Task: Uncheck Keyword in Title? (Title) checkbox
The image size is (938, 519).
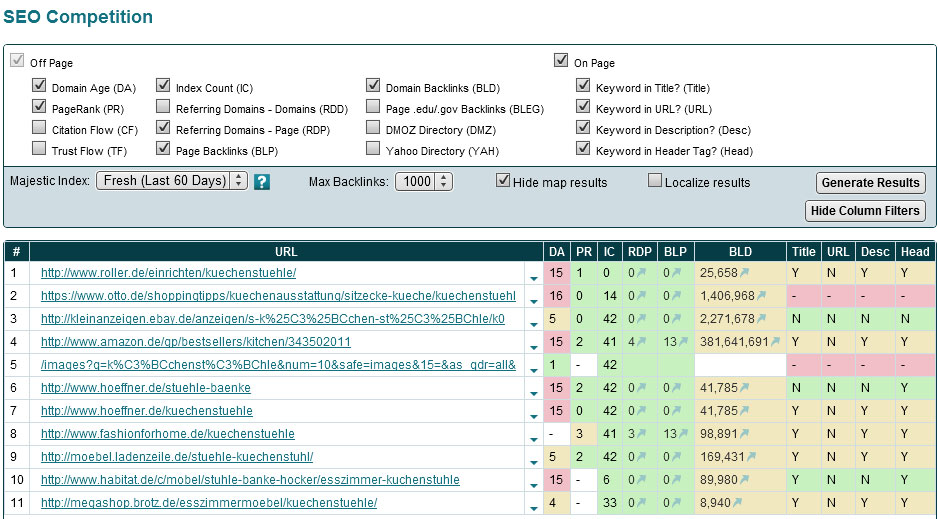Action: pyautogui.click(x=583, y=86)
